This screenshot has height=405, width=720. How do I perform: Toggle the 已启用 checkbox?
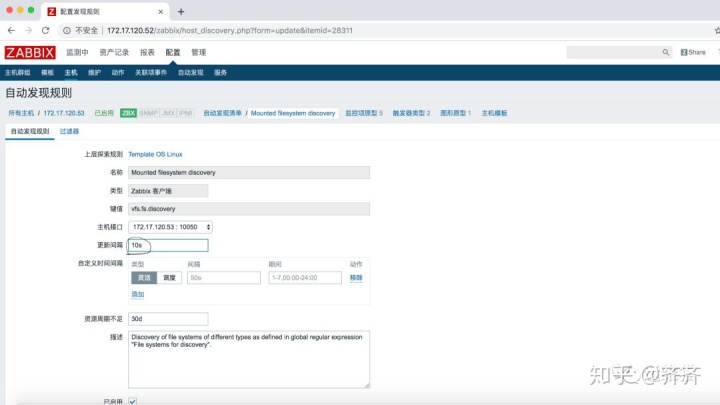(x=132, y=401)
